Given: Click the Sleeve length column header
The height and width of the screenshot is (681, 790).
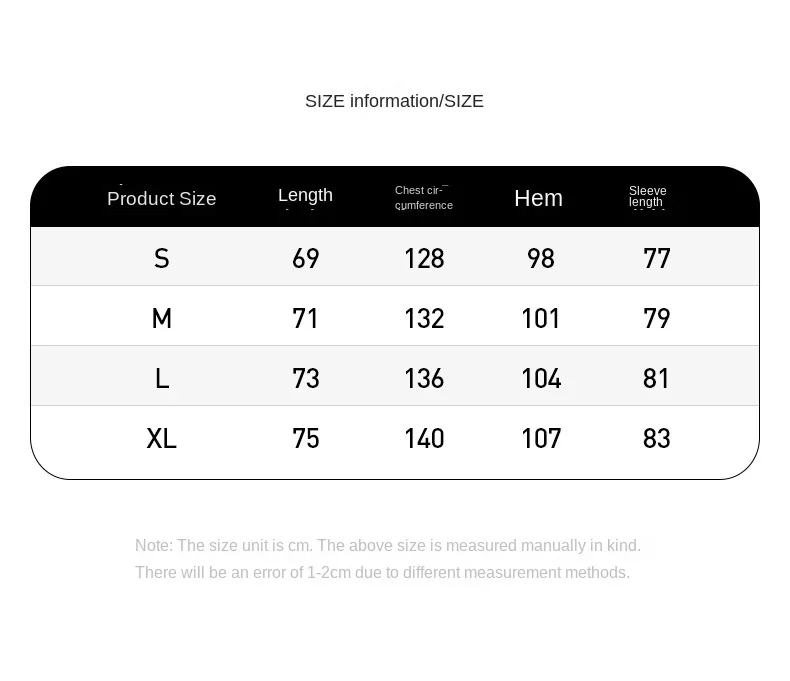Looking at the screenshot, I should click(647, 196).
